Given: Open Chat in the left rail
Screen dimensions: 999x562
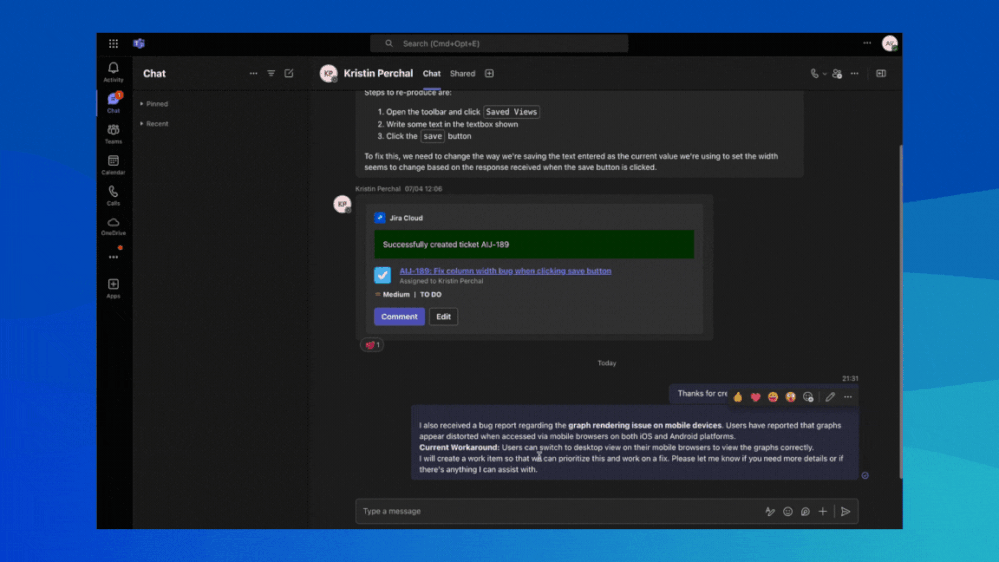Looking at the screenshot, I should click(x=113, y=102).
